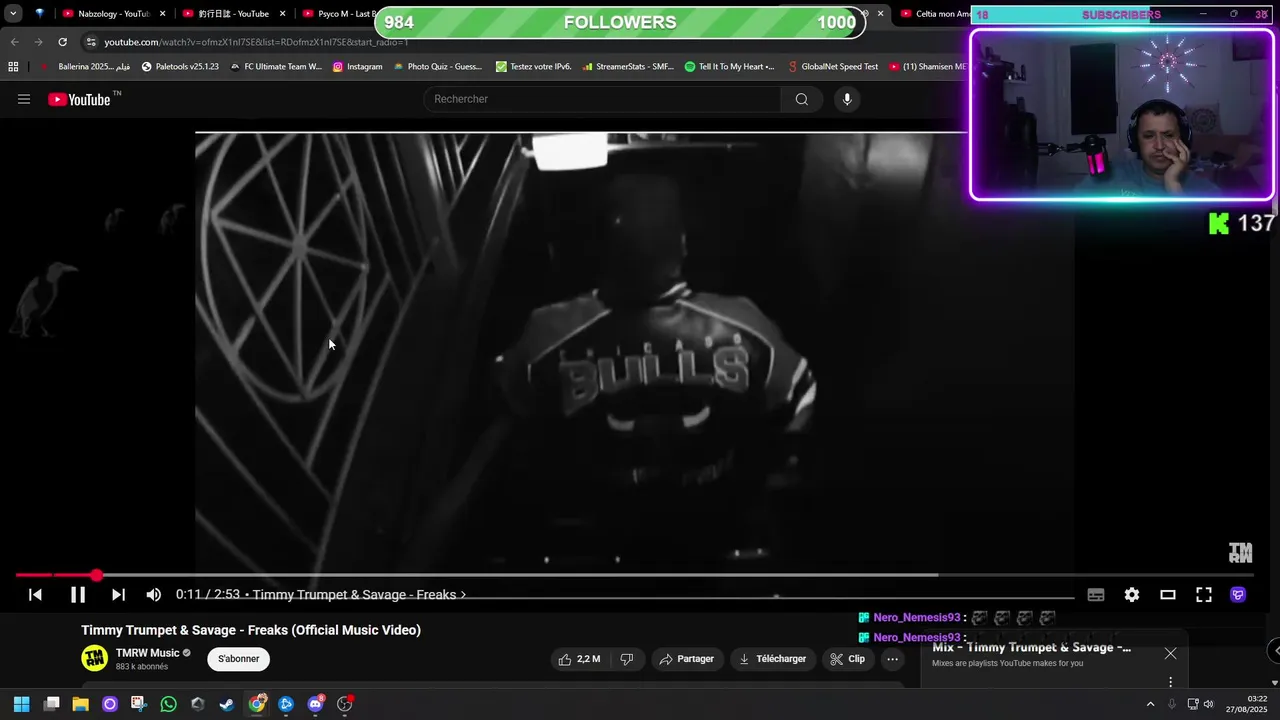Open the YouTube guide hamburger menu

[24, 99]
